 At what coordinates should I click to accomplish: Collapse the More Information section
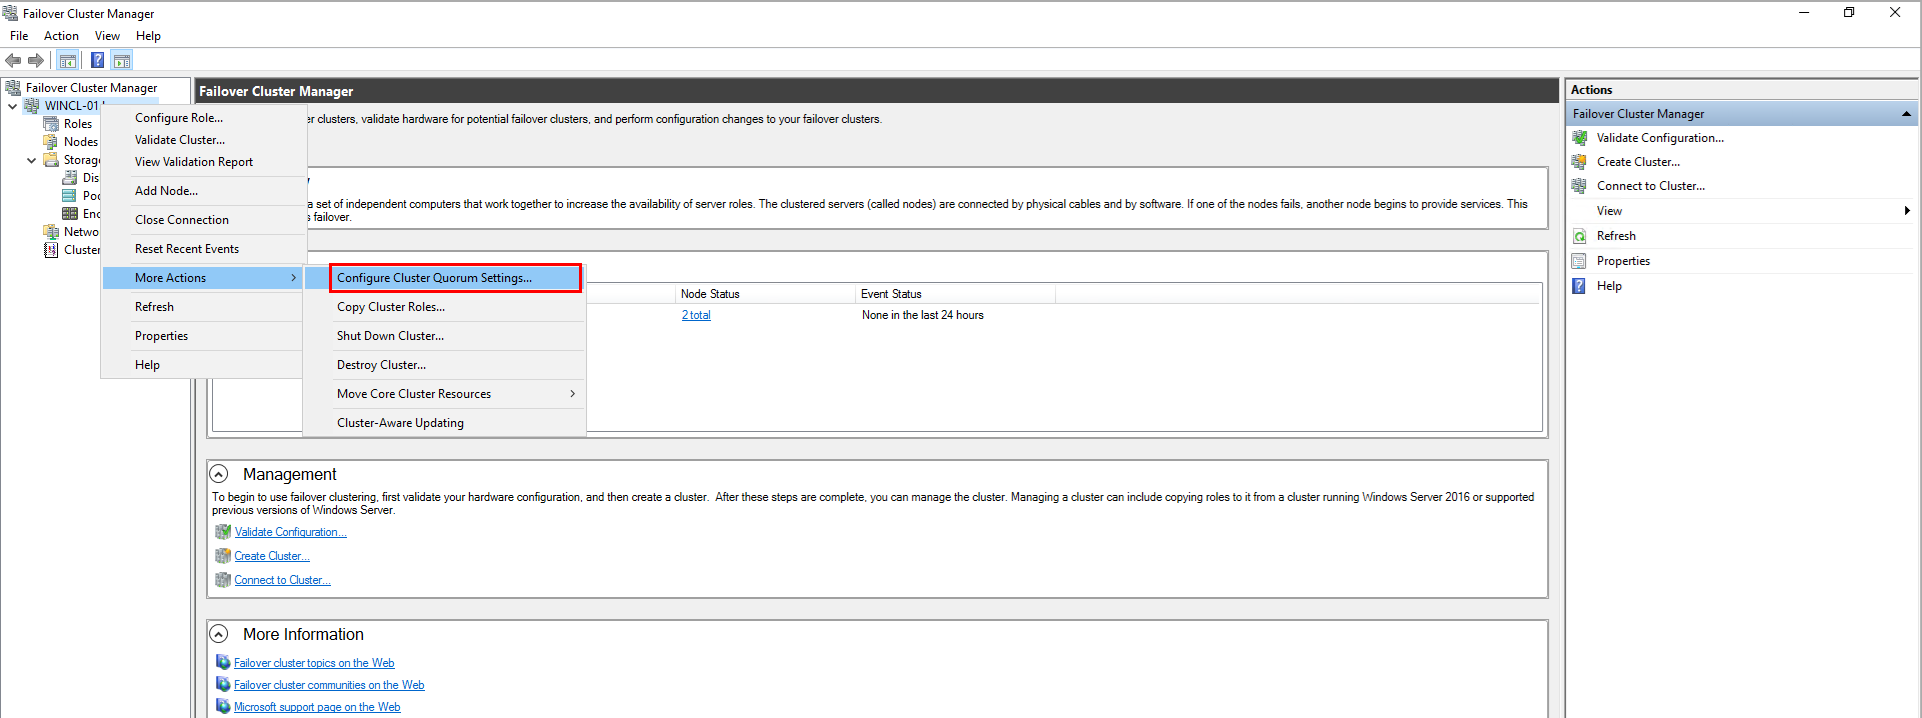219,634
